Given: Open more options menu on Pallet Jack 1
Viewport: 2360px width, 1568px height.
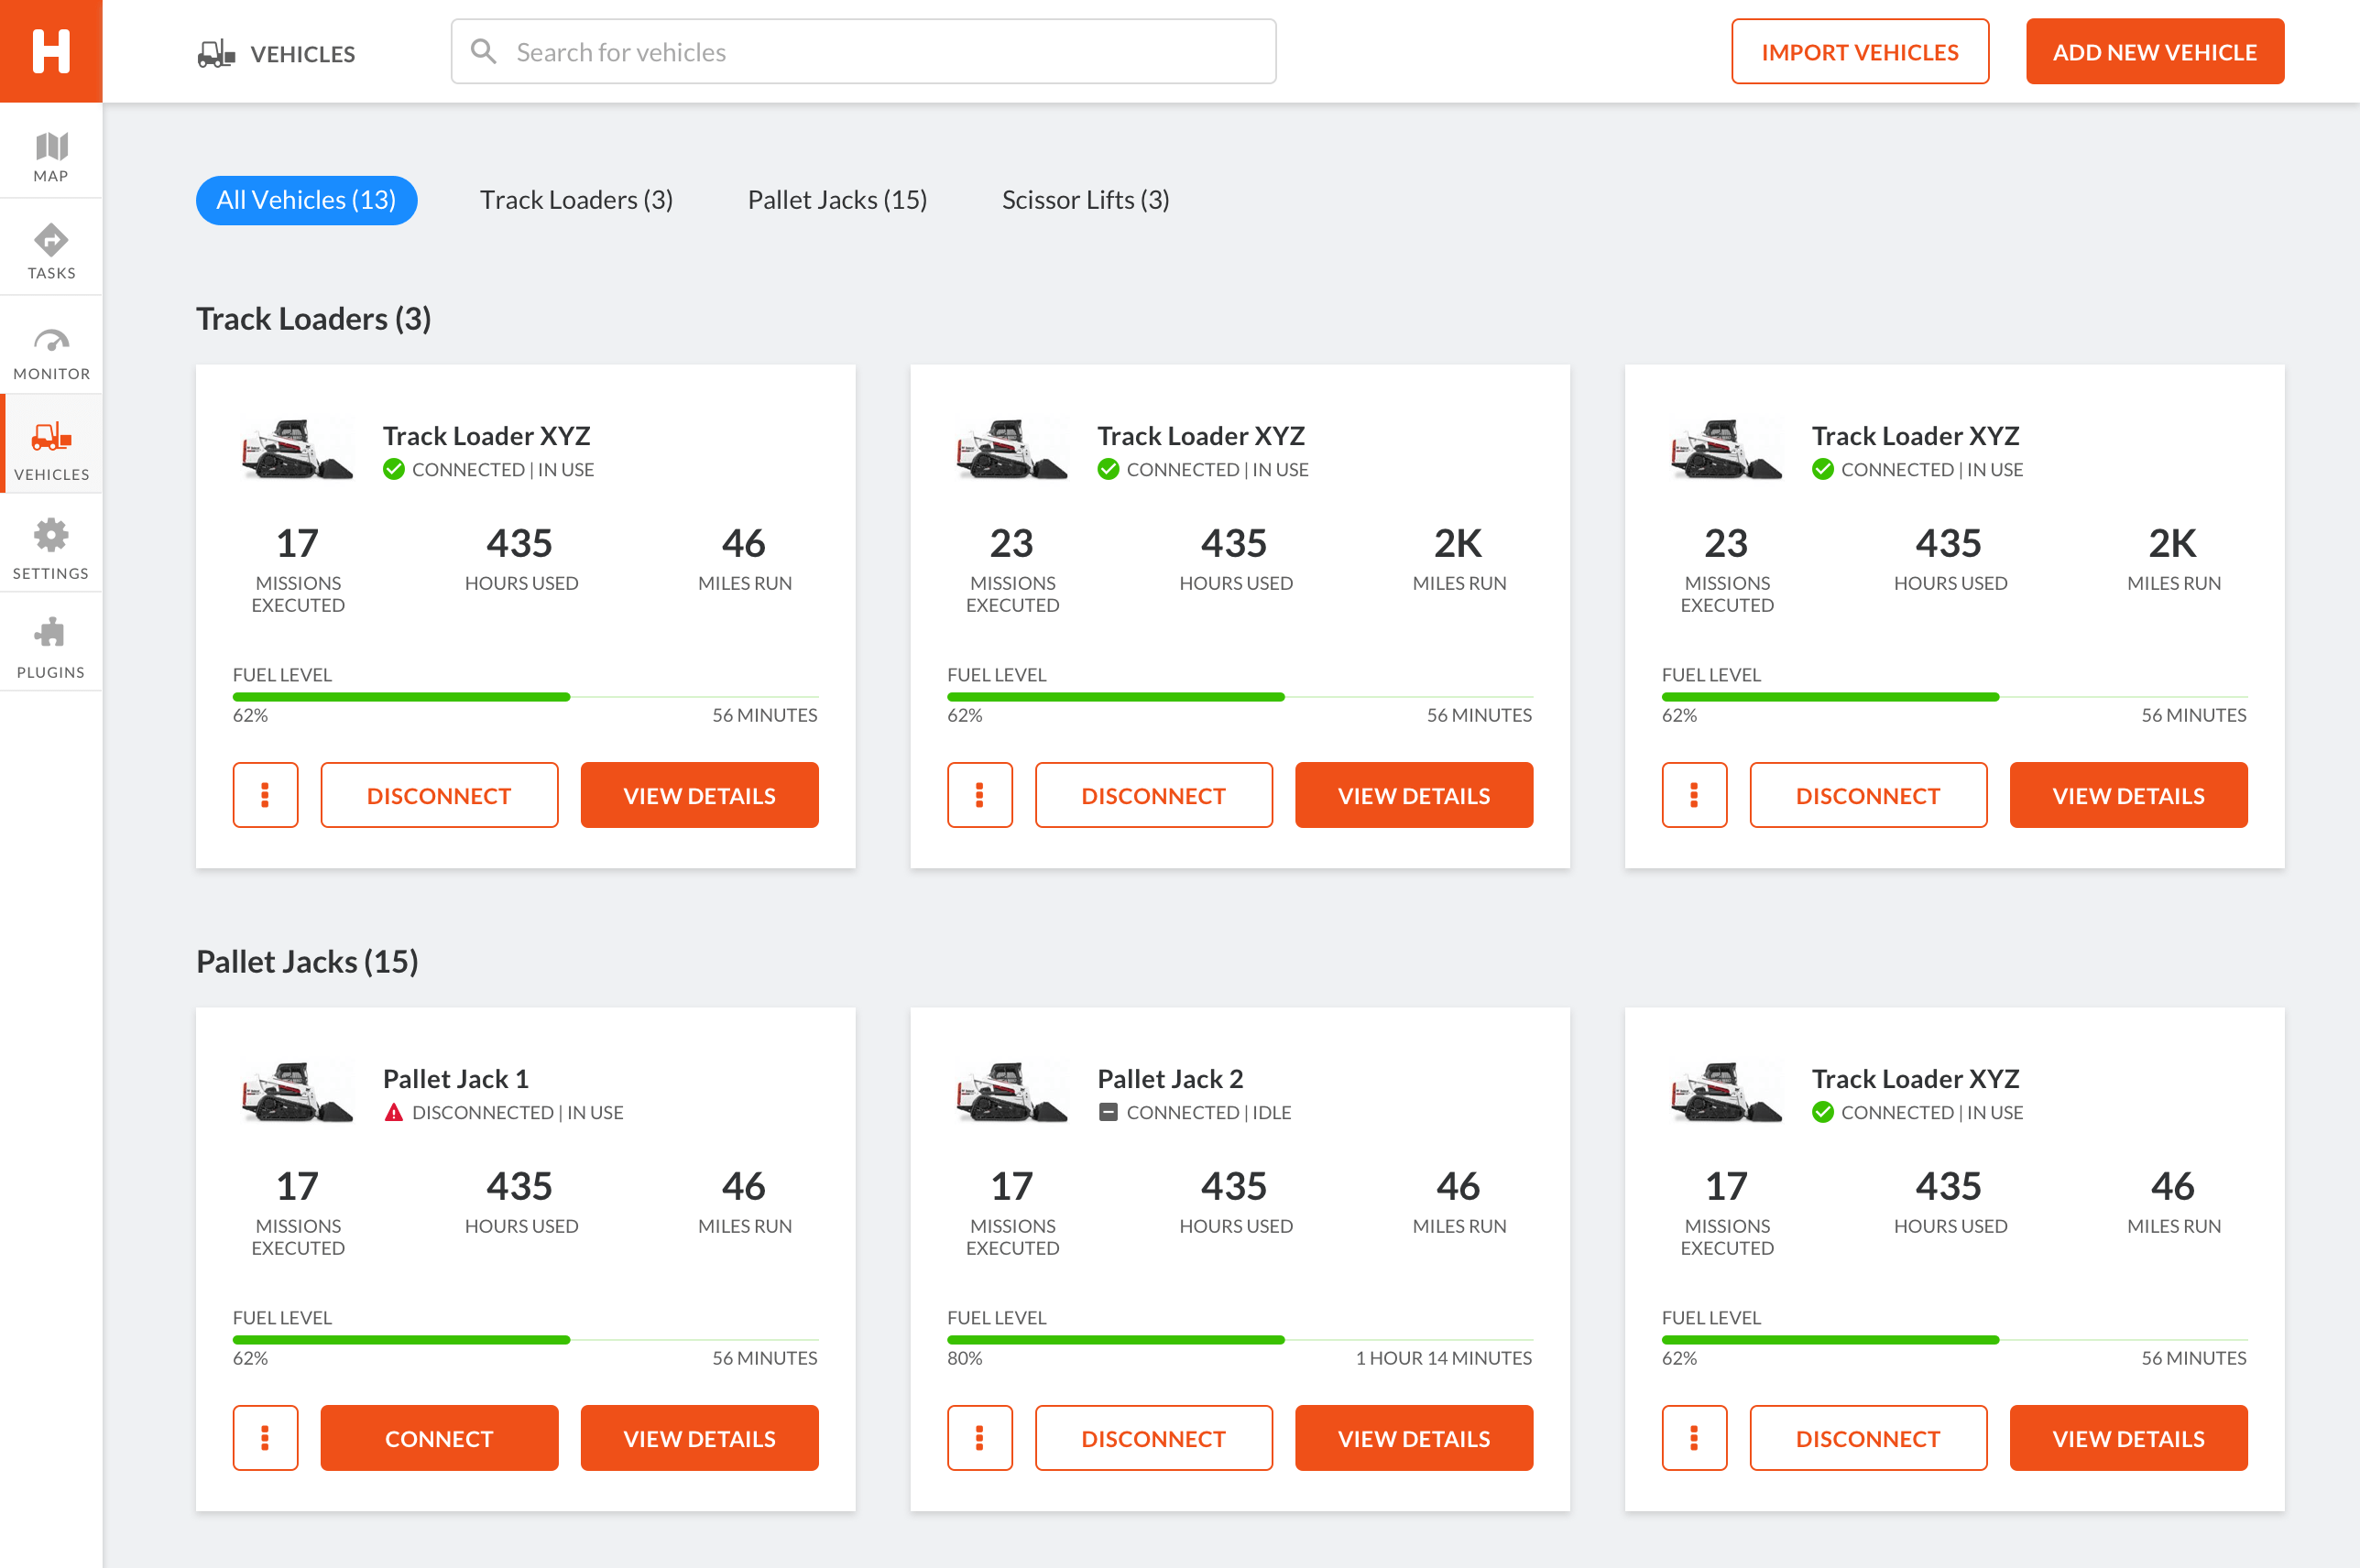Looking at the screenshot, I should [x=265, y=1438].
